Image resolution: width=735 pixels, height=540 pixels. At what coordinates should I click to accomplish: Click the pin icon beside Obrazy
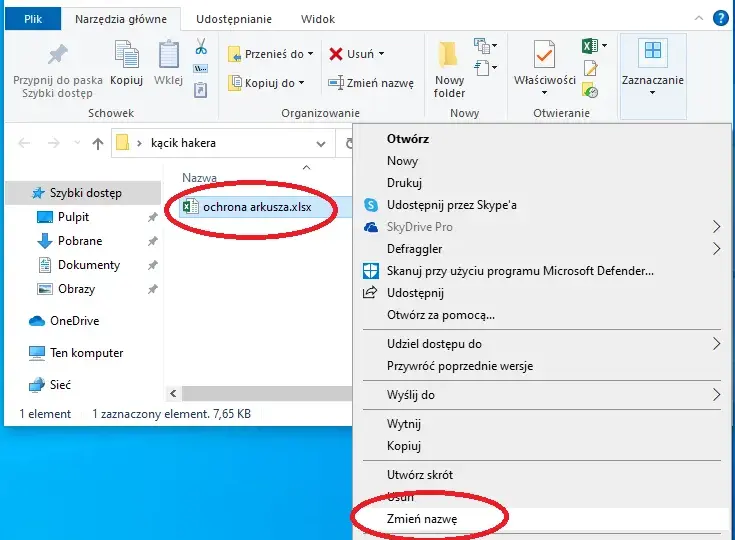coord(152,289)
